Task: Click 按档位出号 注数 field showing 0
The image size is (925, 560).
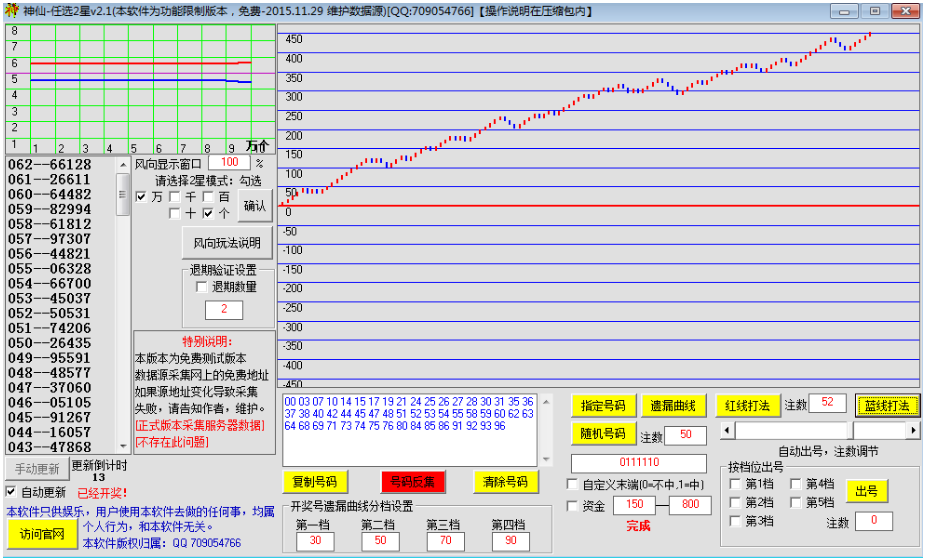Action: tap(874, 521)
